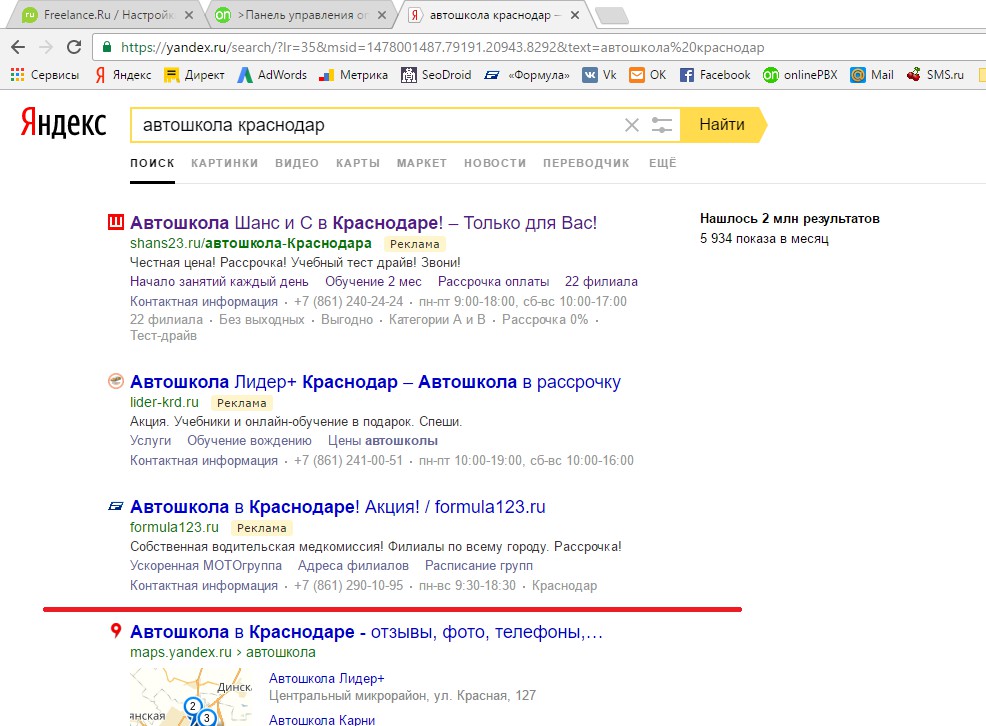Open advanced search settings icon

662,125
